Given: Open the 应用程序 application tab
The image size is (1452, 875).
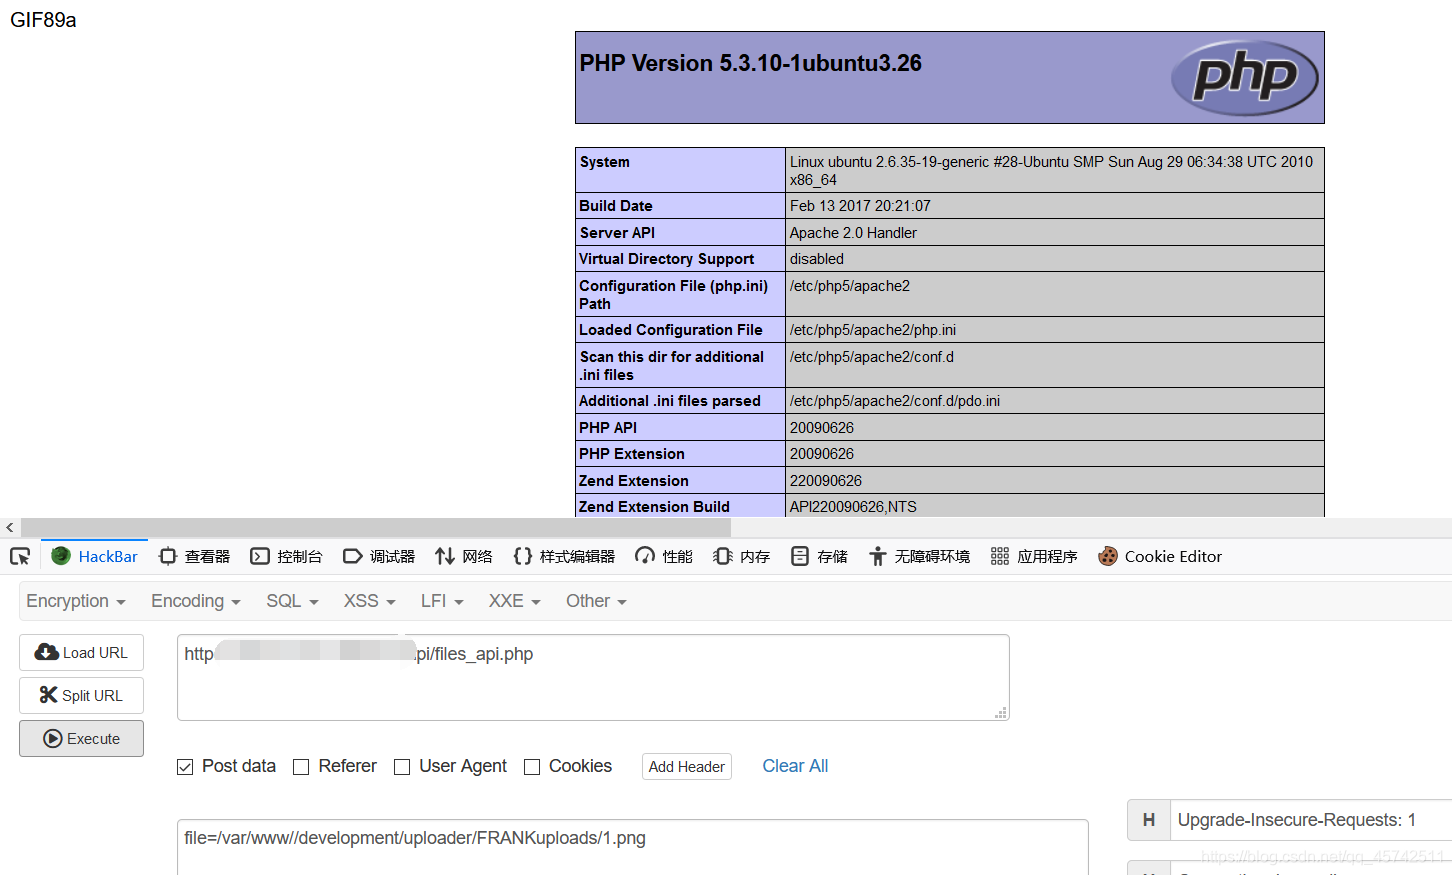Looking at the screenshot, I should (1034, 557).
